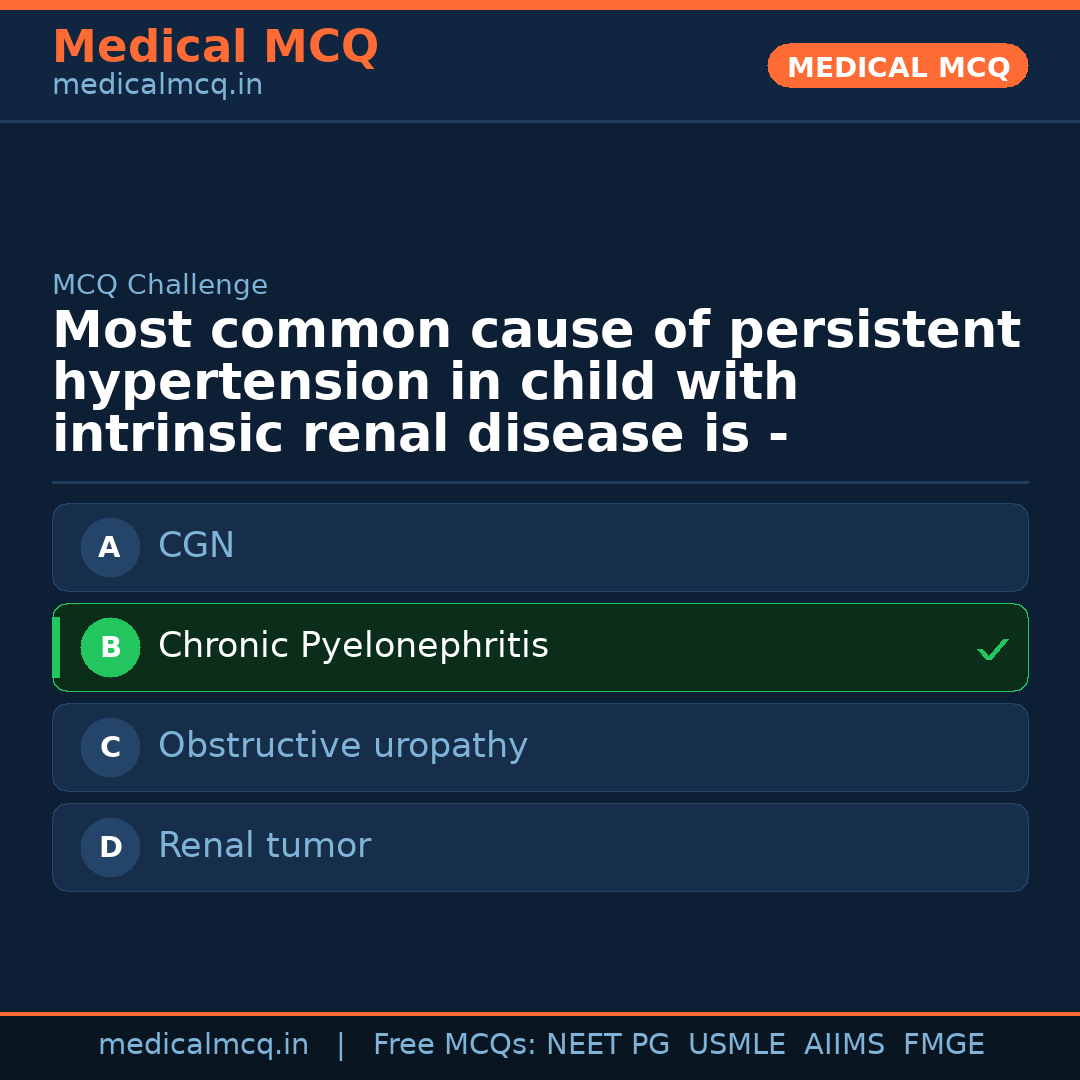Click the persistent hypertension question text
Image resolution: width=1080 pixels, height=1080 pixels.
pyautogui.click(x=536, y=383)
